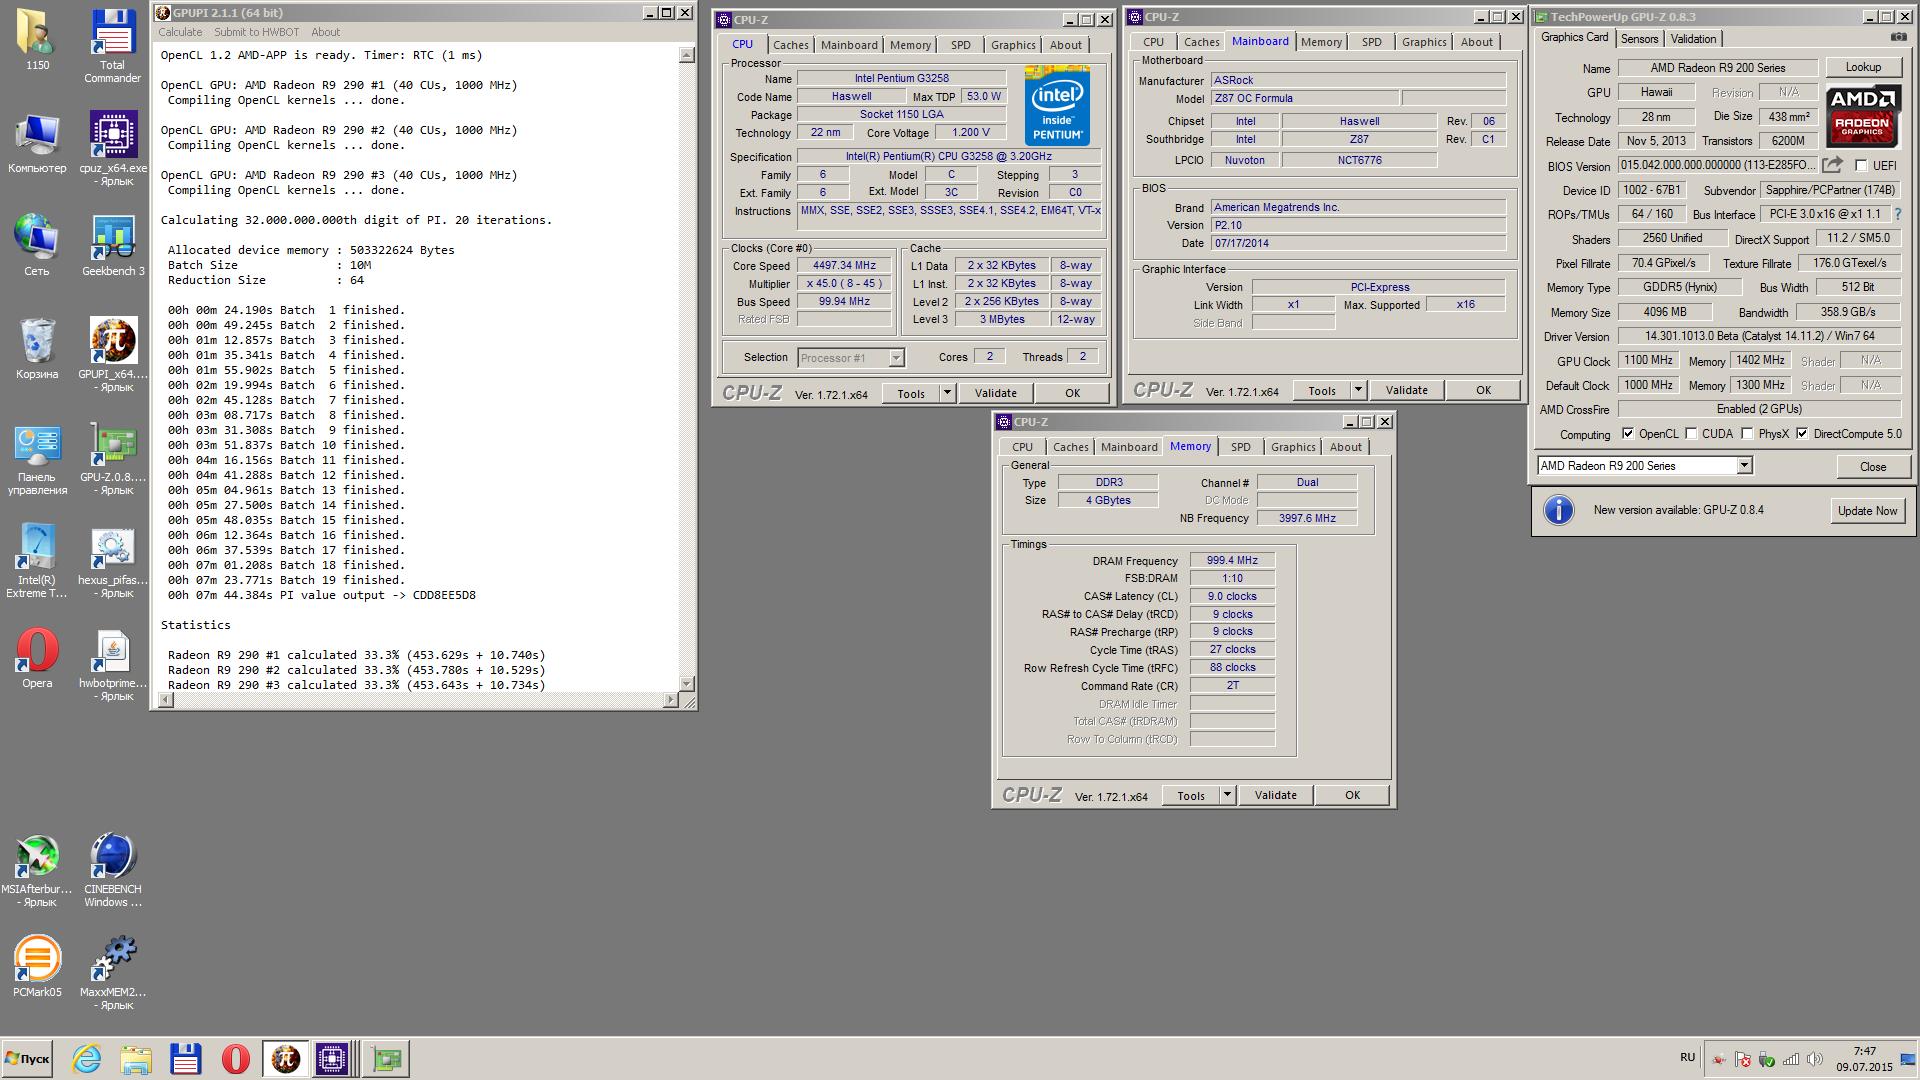Open the Компьютер desktop icon
The height and width of the screenshot is (1080, 1920).
point(37,143)
